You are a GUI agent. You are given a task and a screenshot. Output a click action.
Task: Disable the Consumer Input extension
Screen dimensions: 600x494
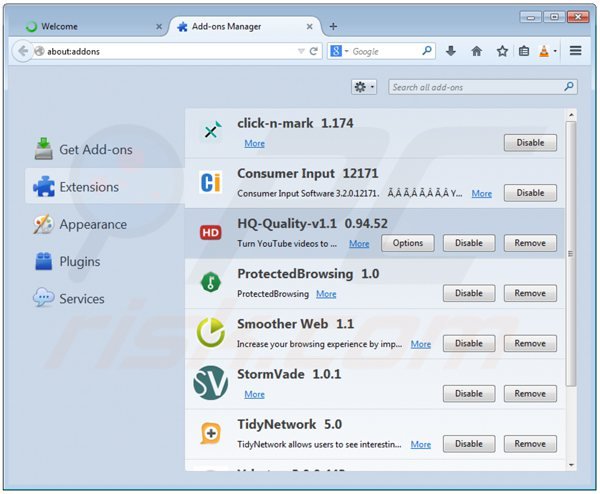point(530,193)
